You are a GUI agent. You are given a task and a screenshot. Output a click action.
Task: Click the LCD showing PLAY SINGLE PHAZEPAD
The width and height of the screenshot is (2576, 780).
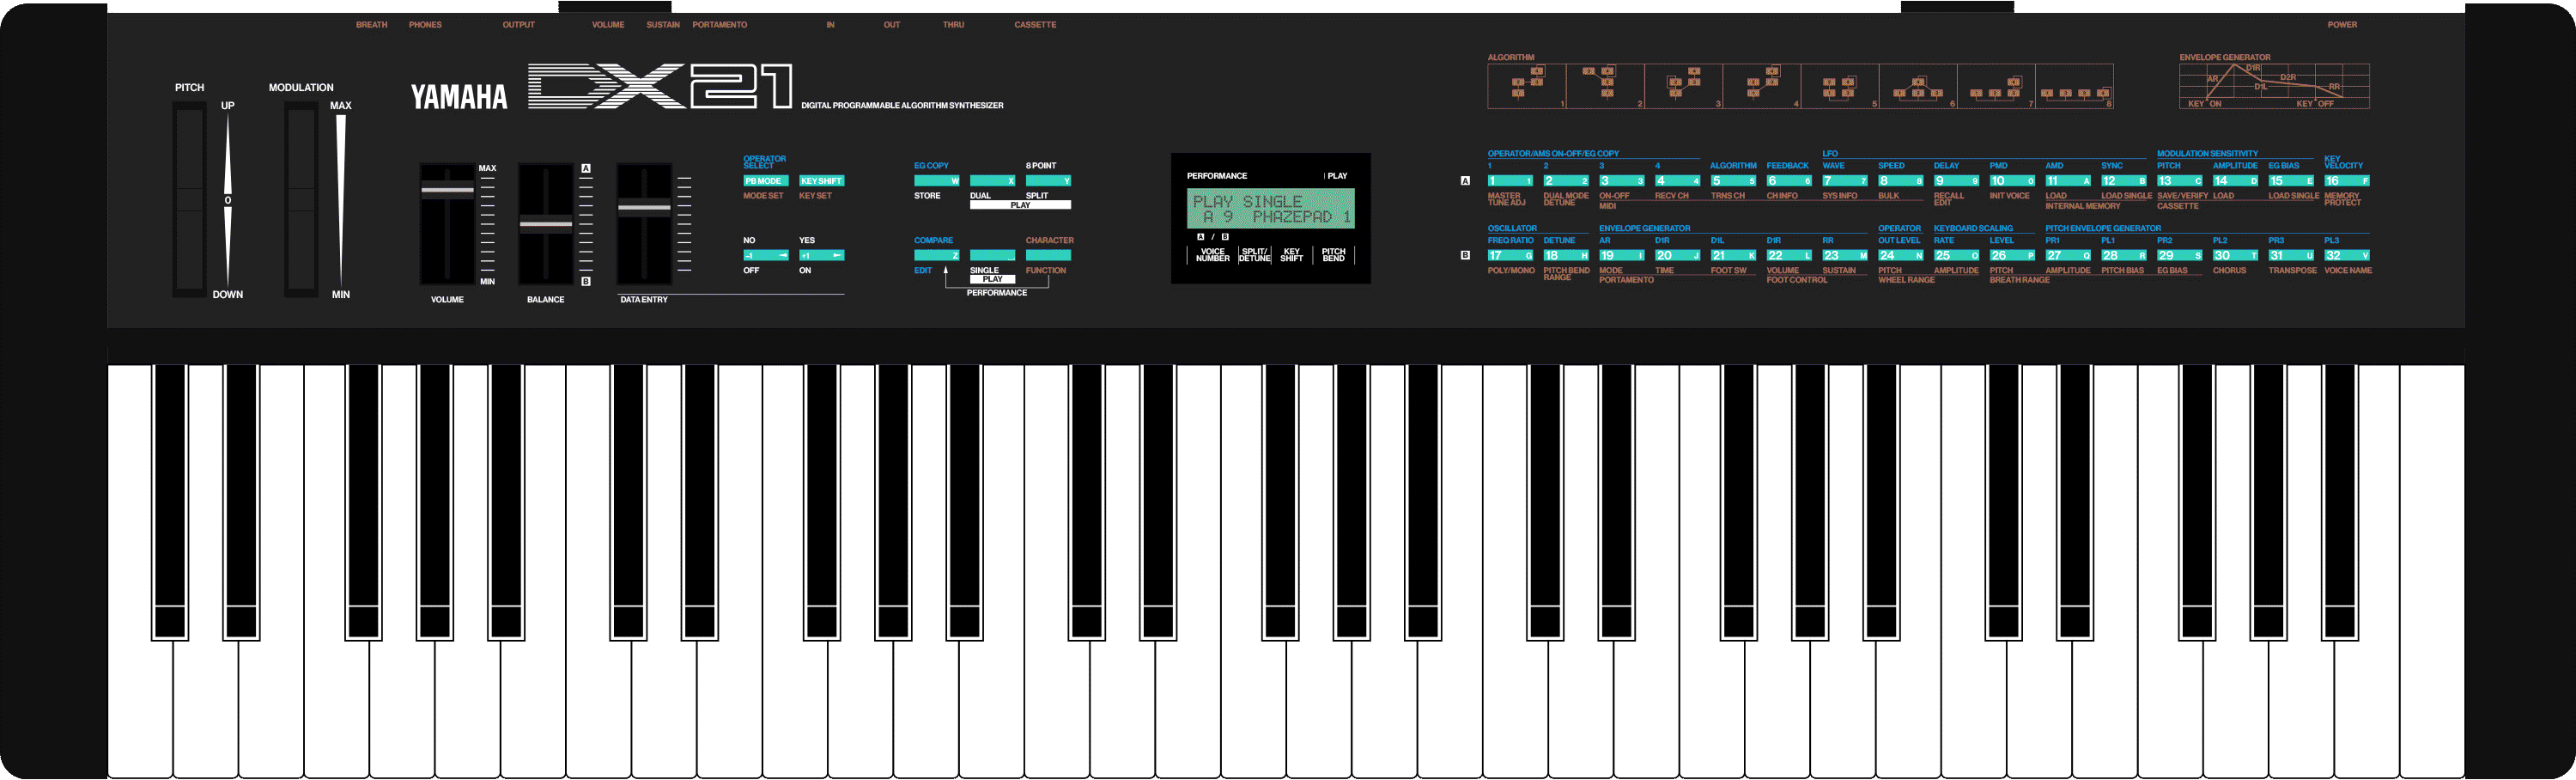coord(1271,209)
